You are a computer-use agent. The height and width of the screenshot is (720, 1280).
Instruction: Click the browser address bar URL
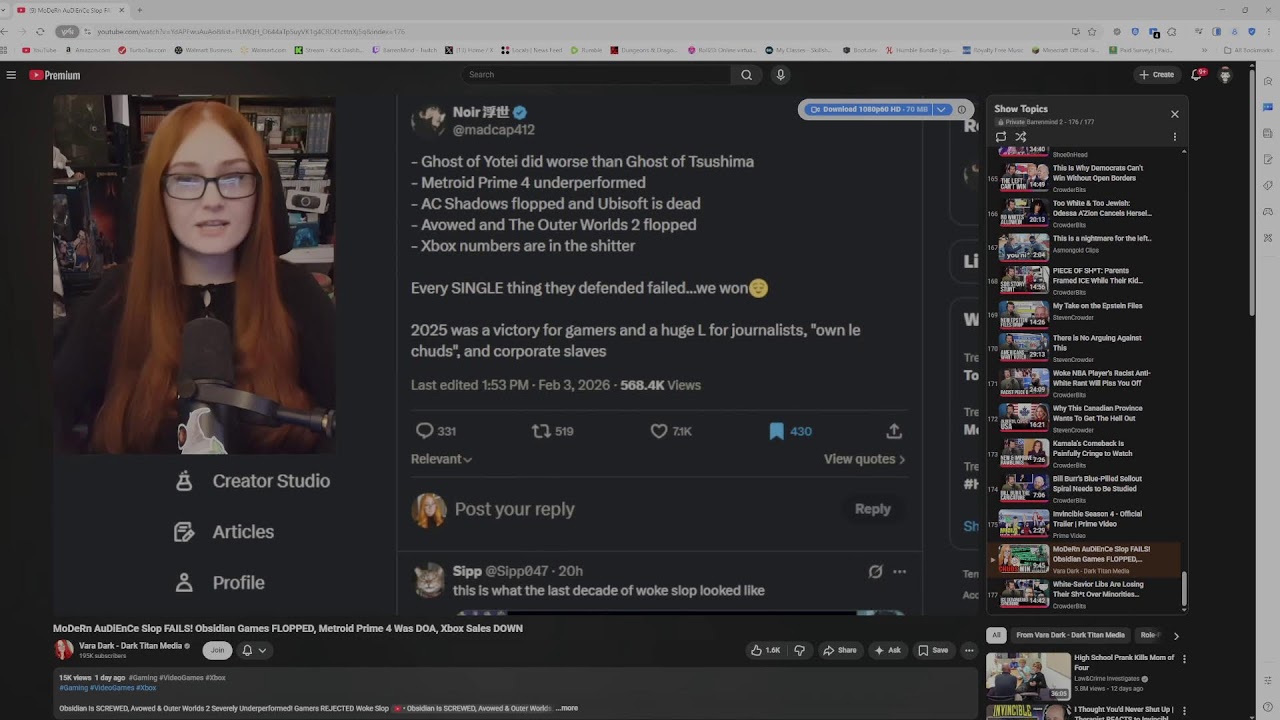(x=250, y=32)
